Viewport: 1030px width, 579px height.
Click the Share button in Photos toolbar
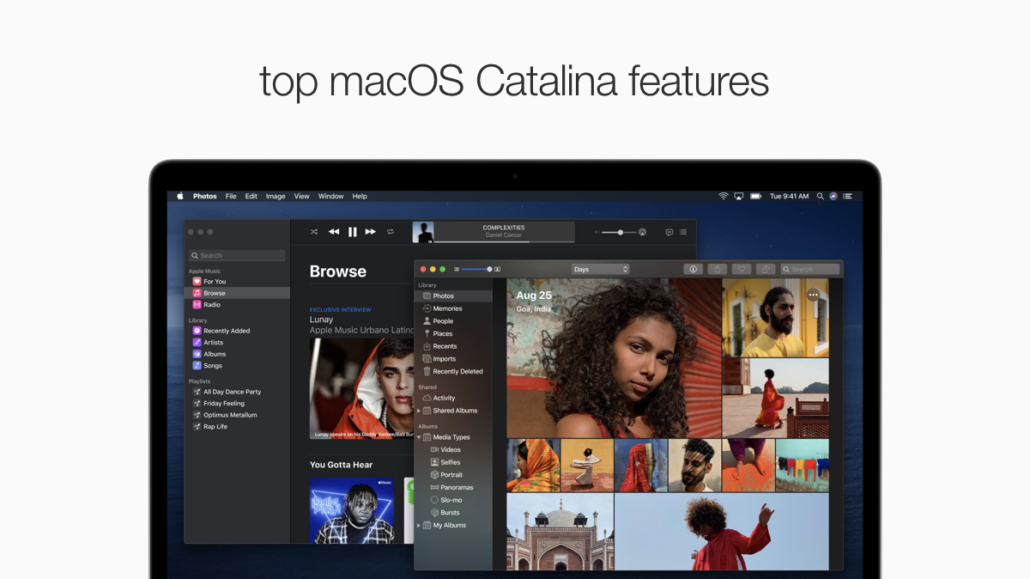(717, 269)
